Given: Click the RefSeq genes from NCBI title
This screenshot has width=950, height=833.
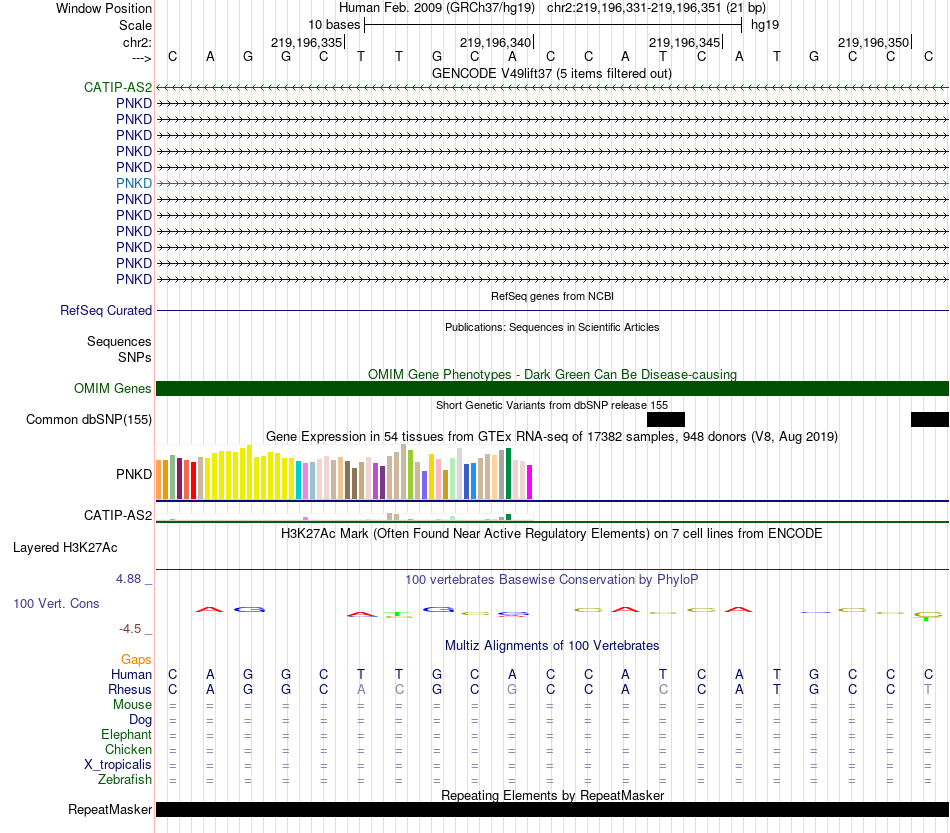Looking at the screenshot, I should click(x=552, y=296).
